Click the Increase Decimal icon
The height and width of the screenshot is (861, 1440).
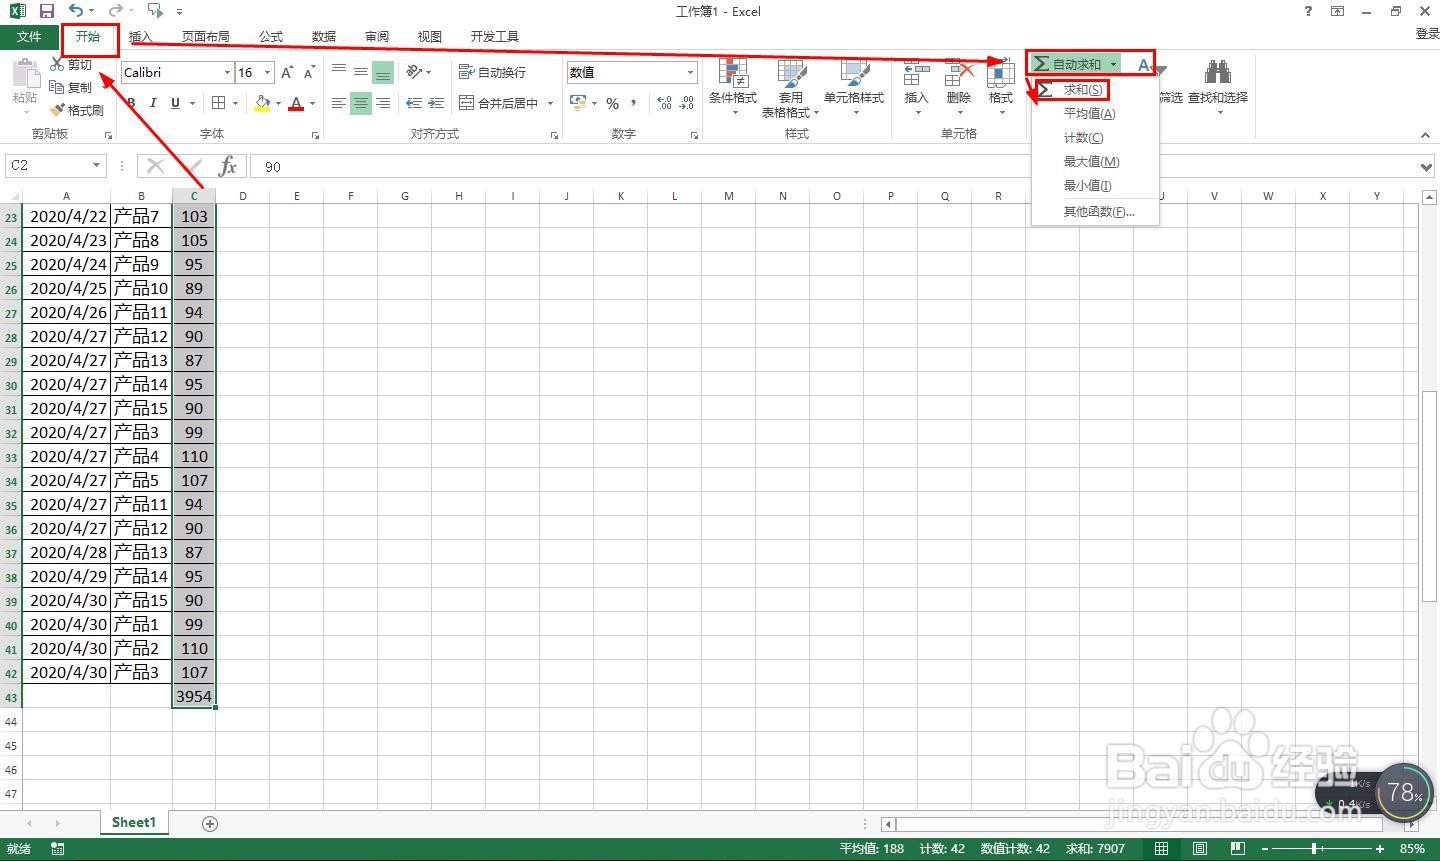click(664, 103)
